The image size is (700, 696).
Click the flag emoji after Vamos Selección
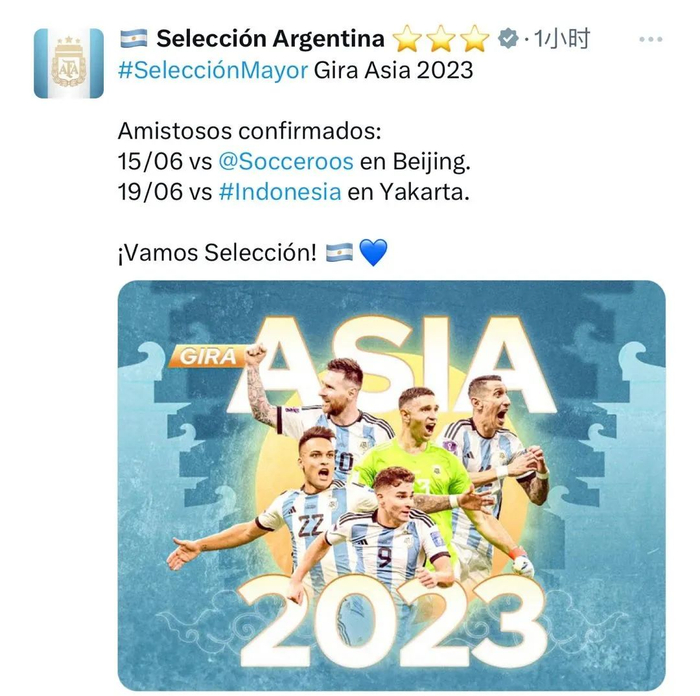pos(339,253)
